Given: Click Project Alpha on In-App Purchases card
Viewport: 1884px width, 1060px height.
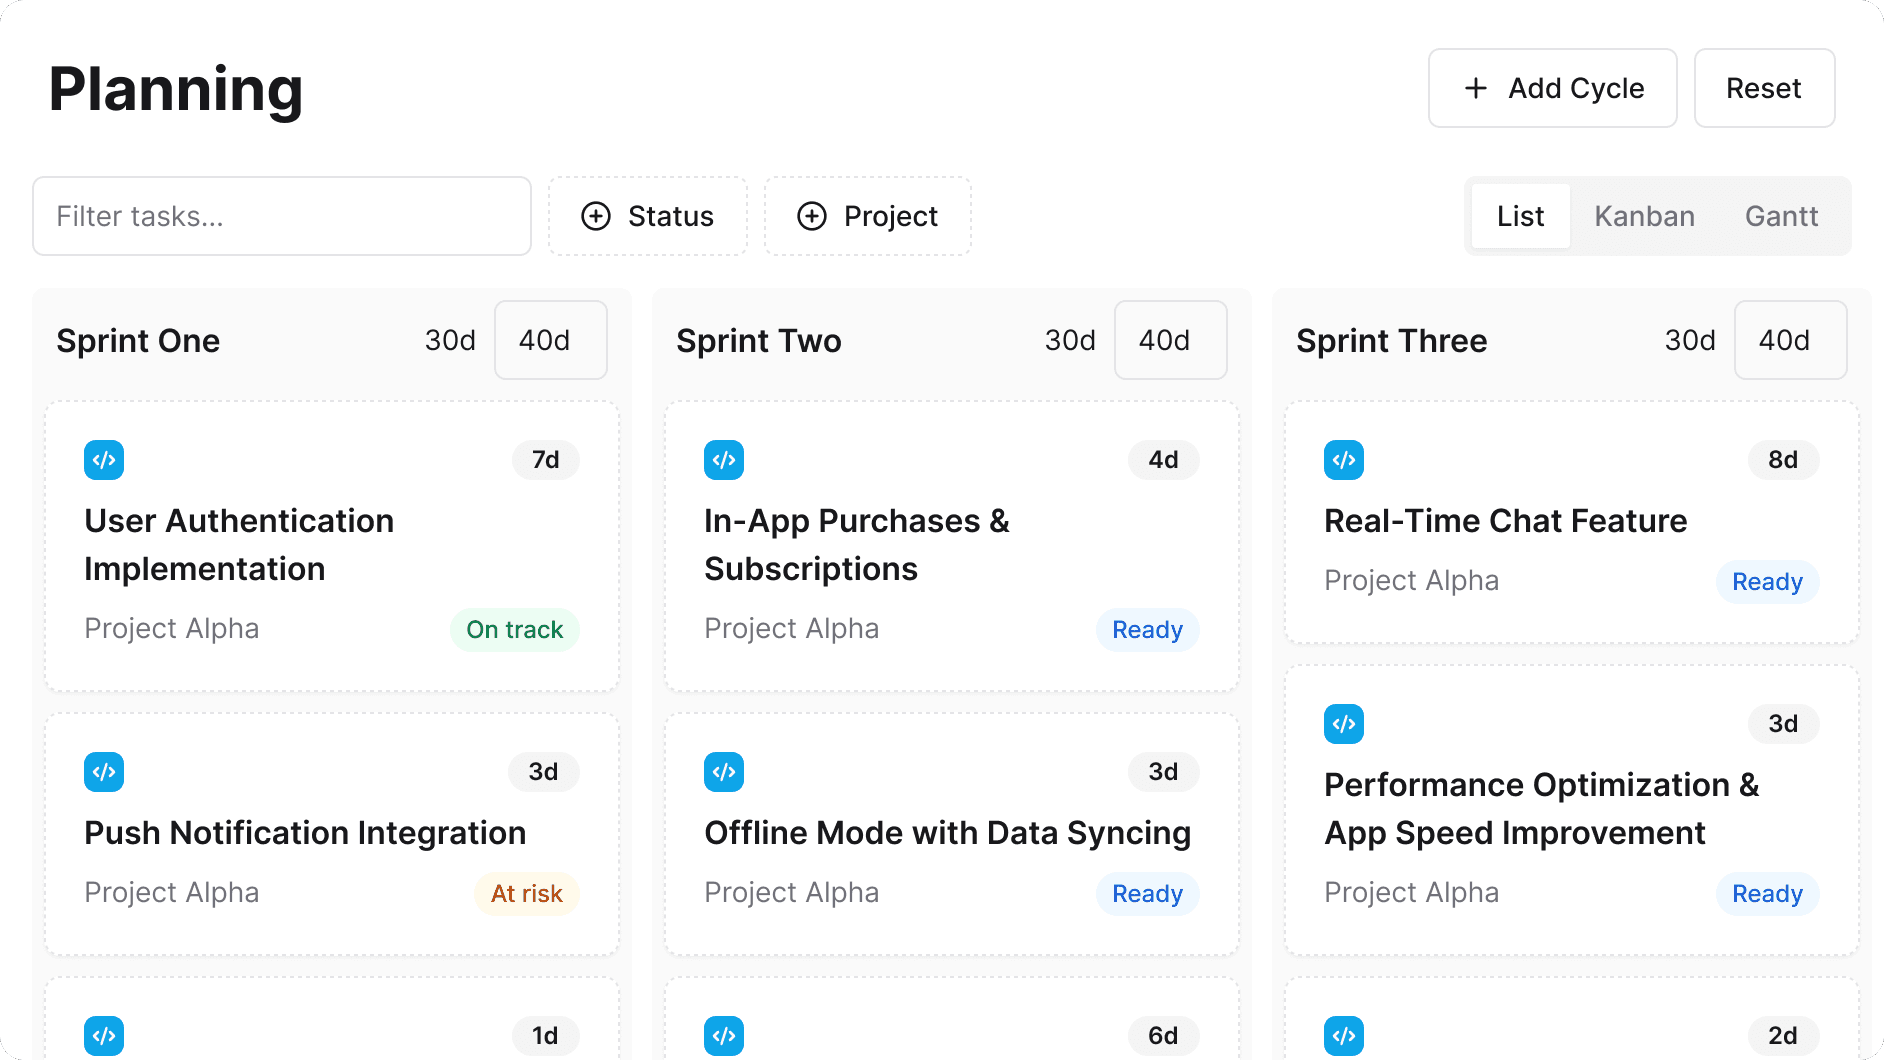Looking at the screenshot, I should tap(792, 629).
